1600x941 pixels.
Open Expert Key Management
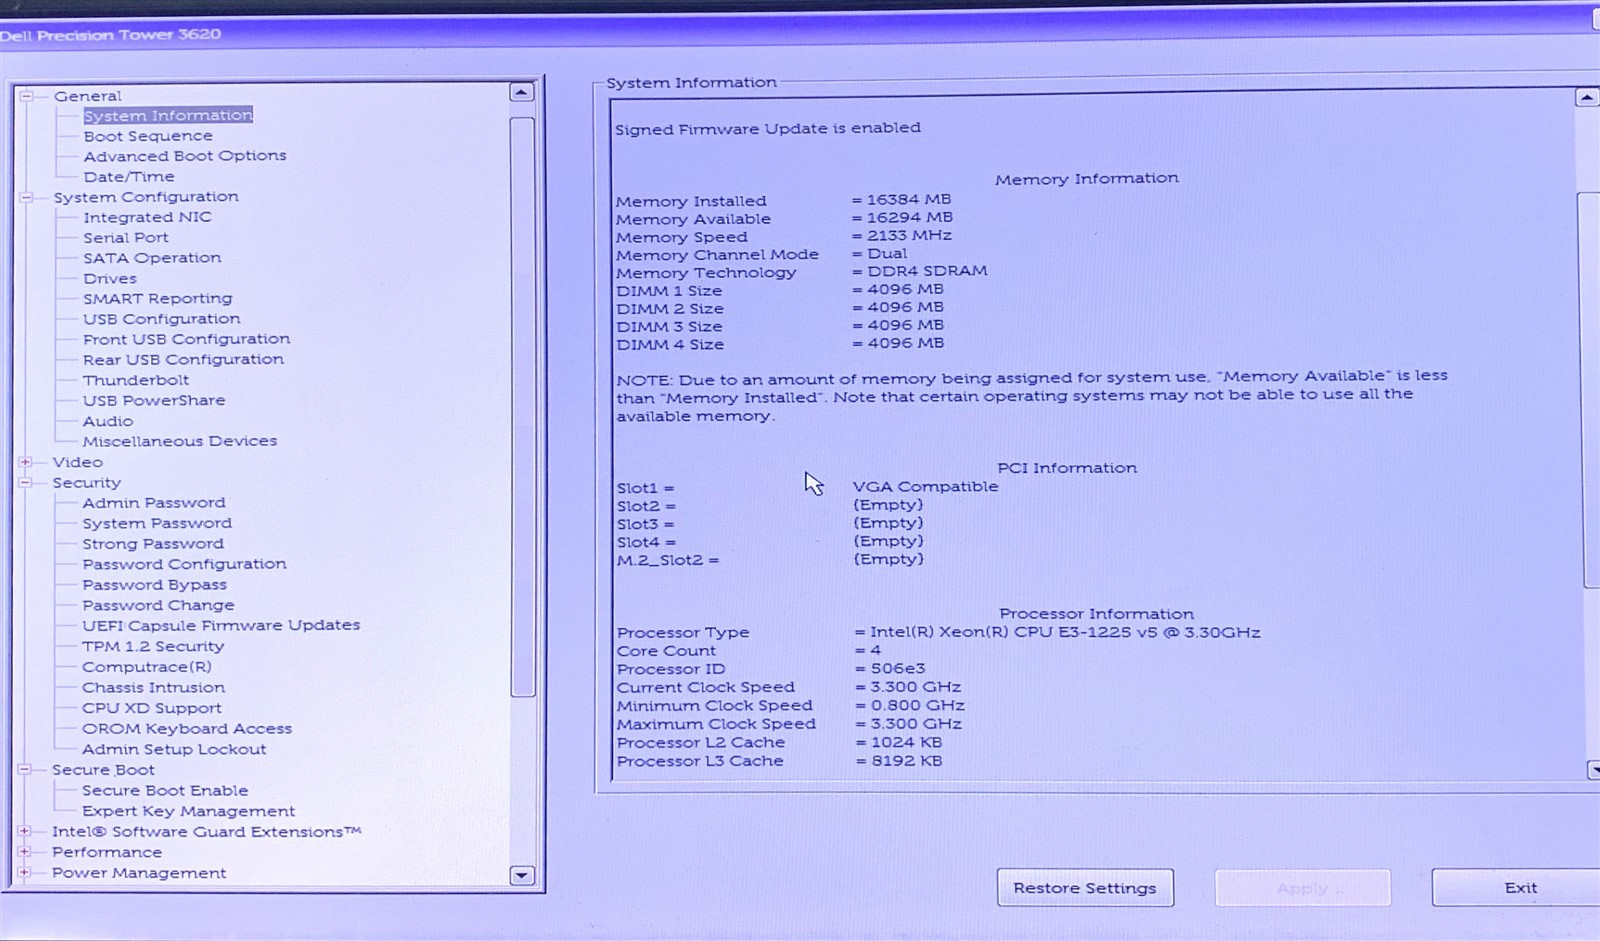188,811
